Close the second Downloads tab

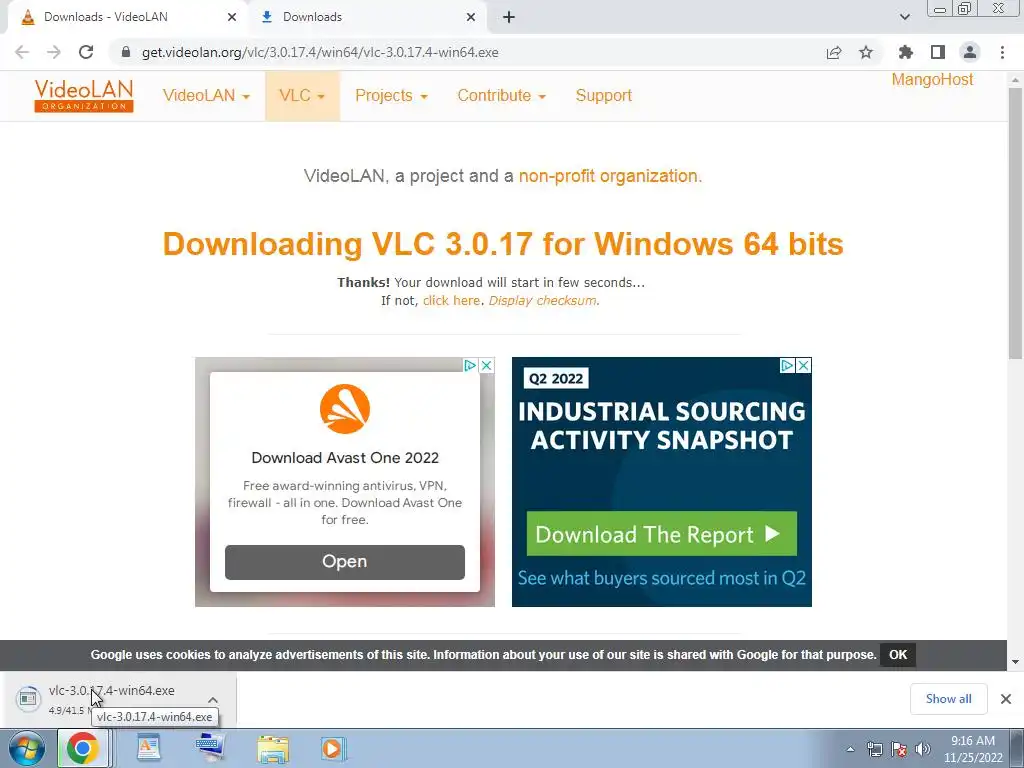pos(471,17)
